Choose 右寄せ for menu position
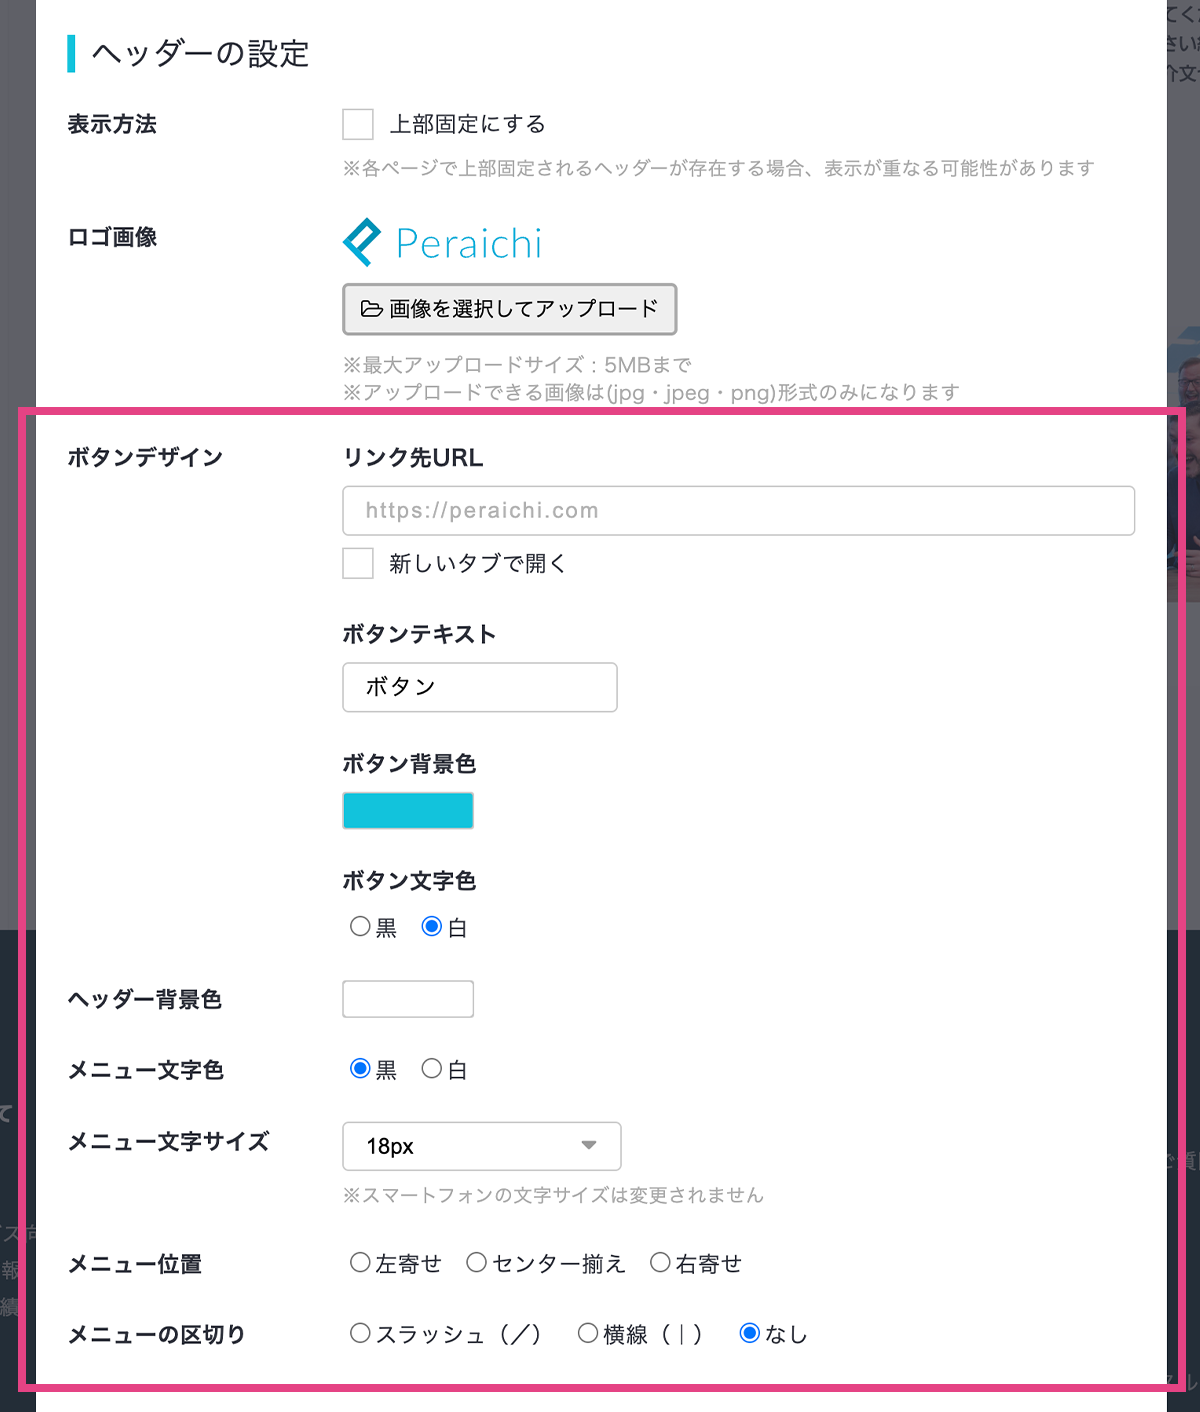 click(x=660, y=1263)
